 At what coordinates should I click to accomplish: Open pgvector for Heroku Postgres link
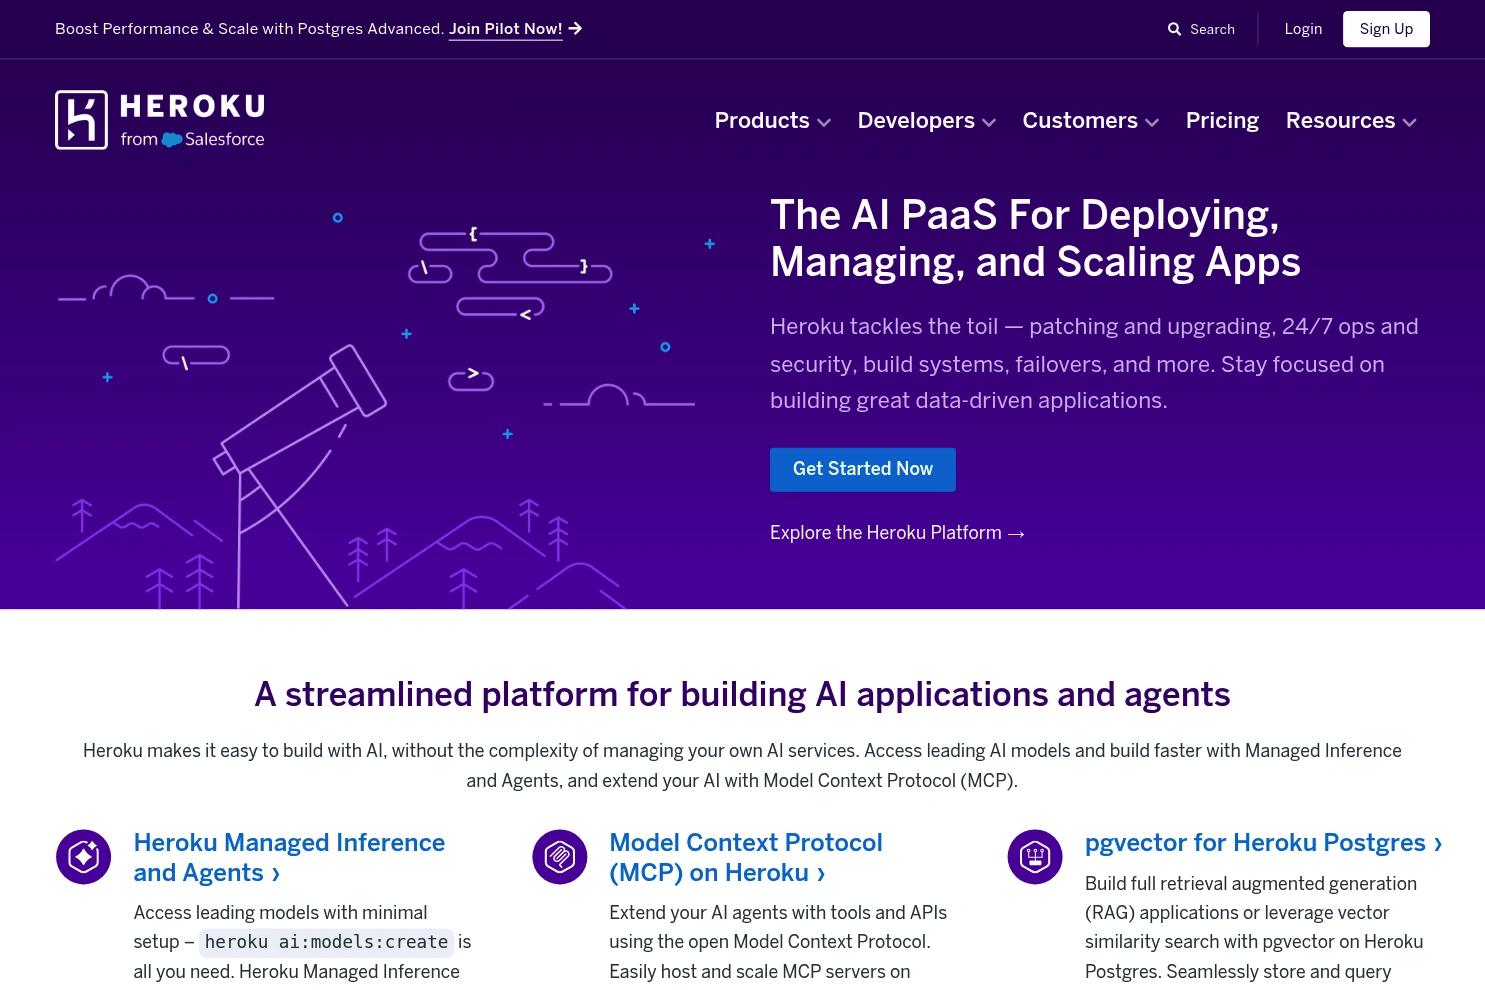coord(1264,843)
